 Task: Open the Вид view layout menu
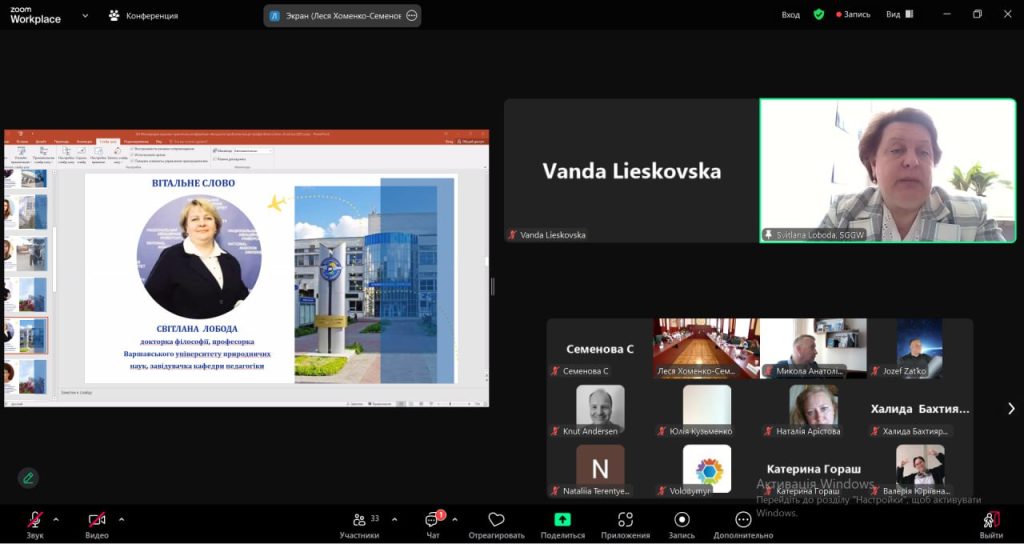[x=898, y=15]
